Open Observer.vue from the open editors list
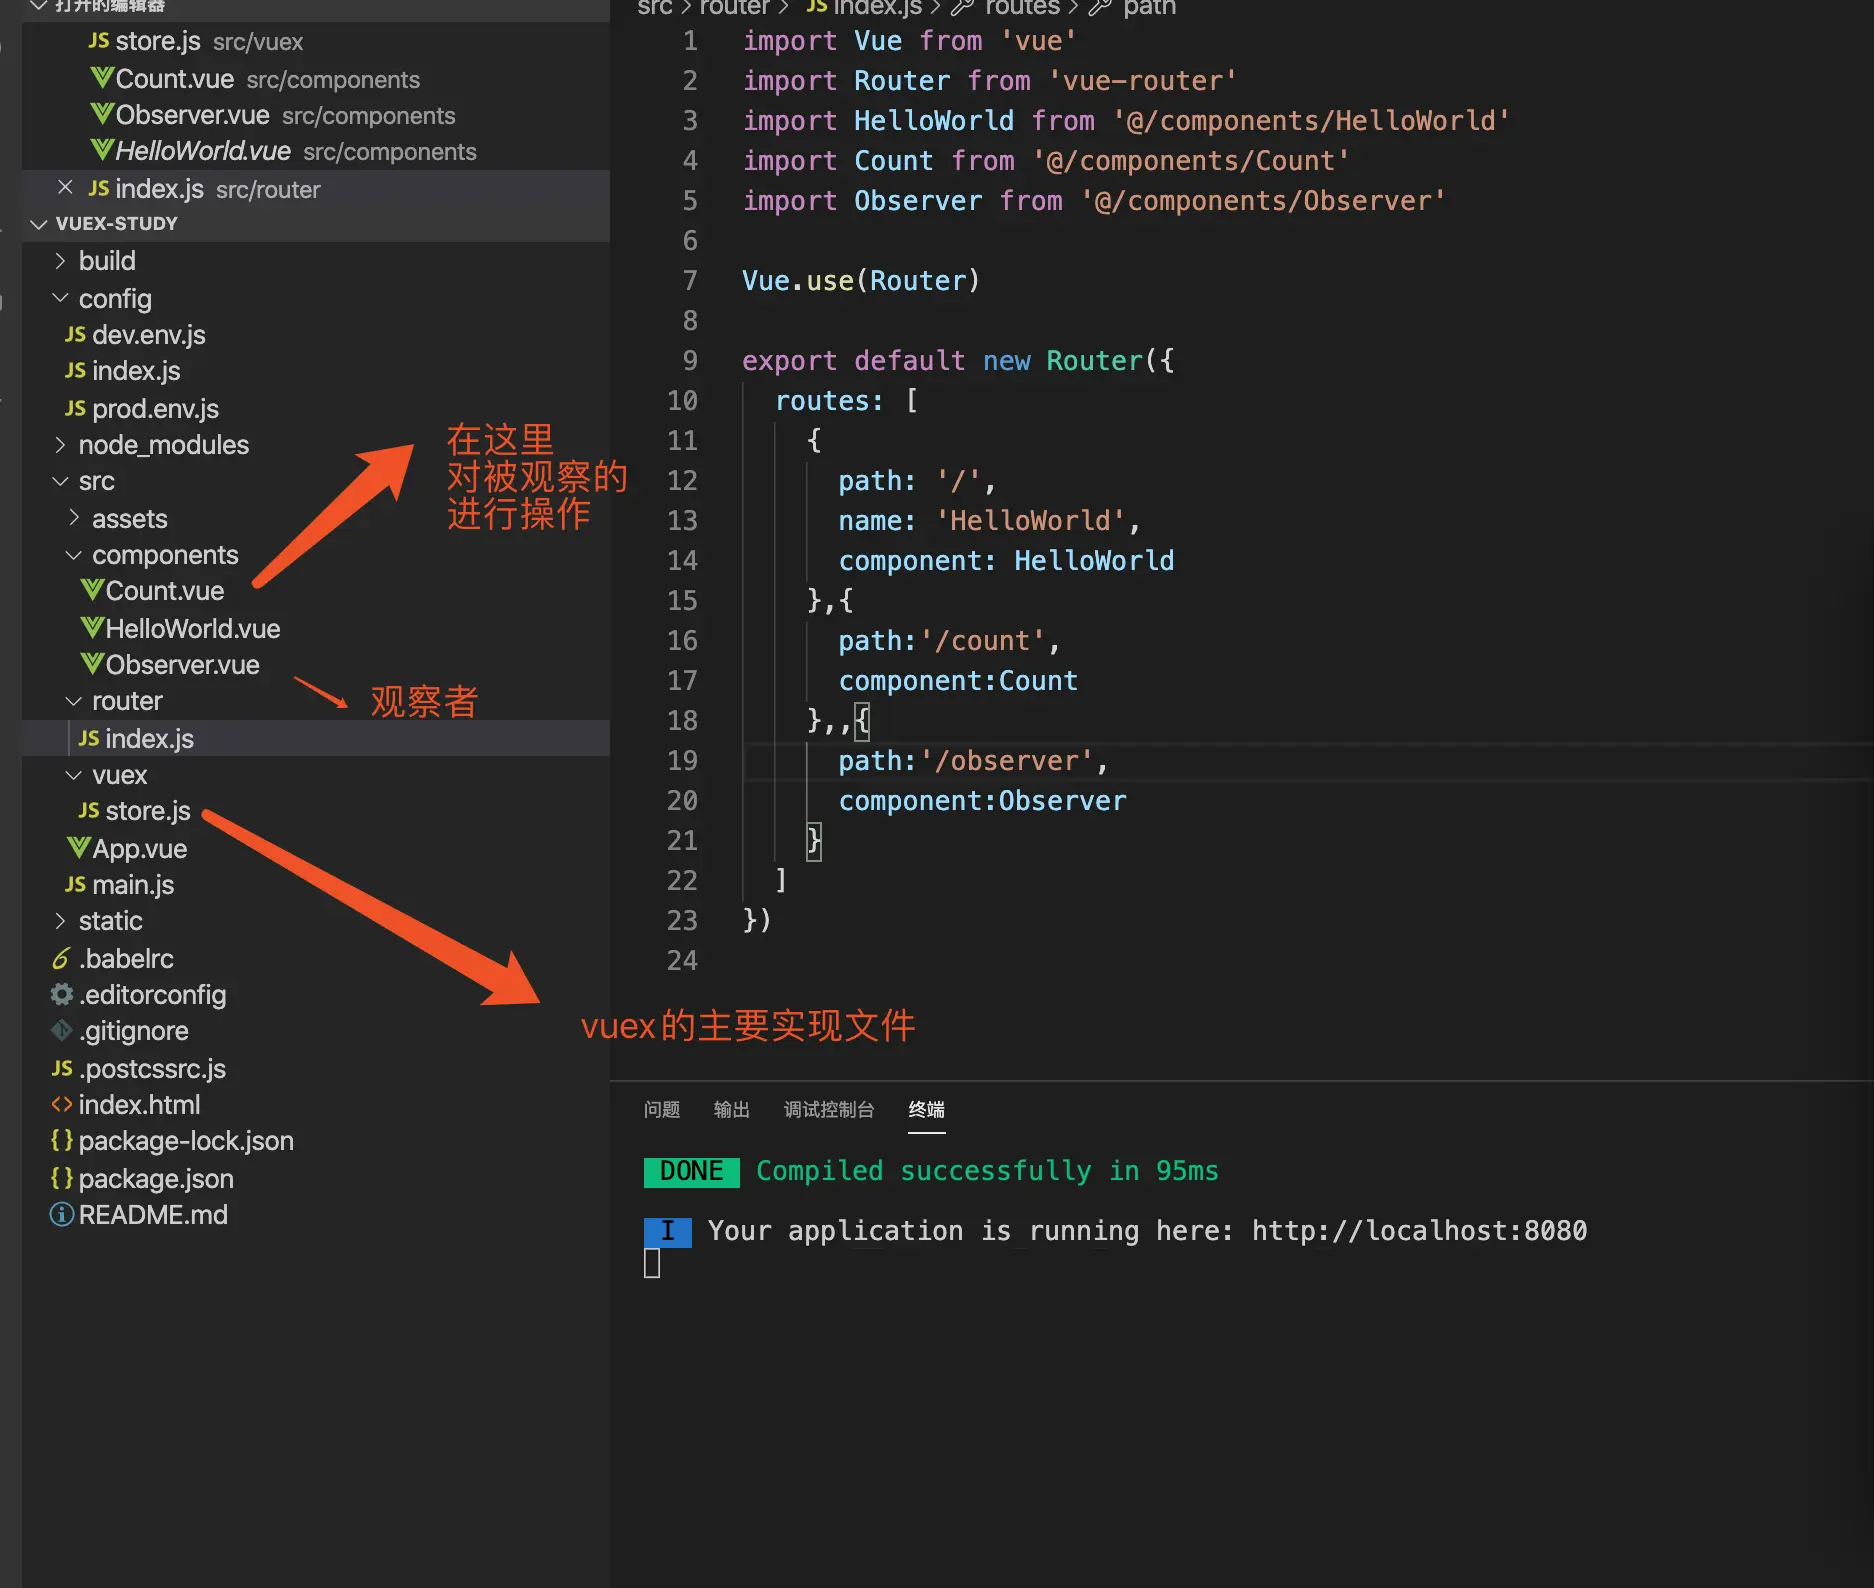The height and width of the screenshot is (1588, 1874). (x=193, y=115)
